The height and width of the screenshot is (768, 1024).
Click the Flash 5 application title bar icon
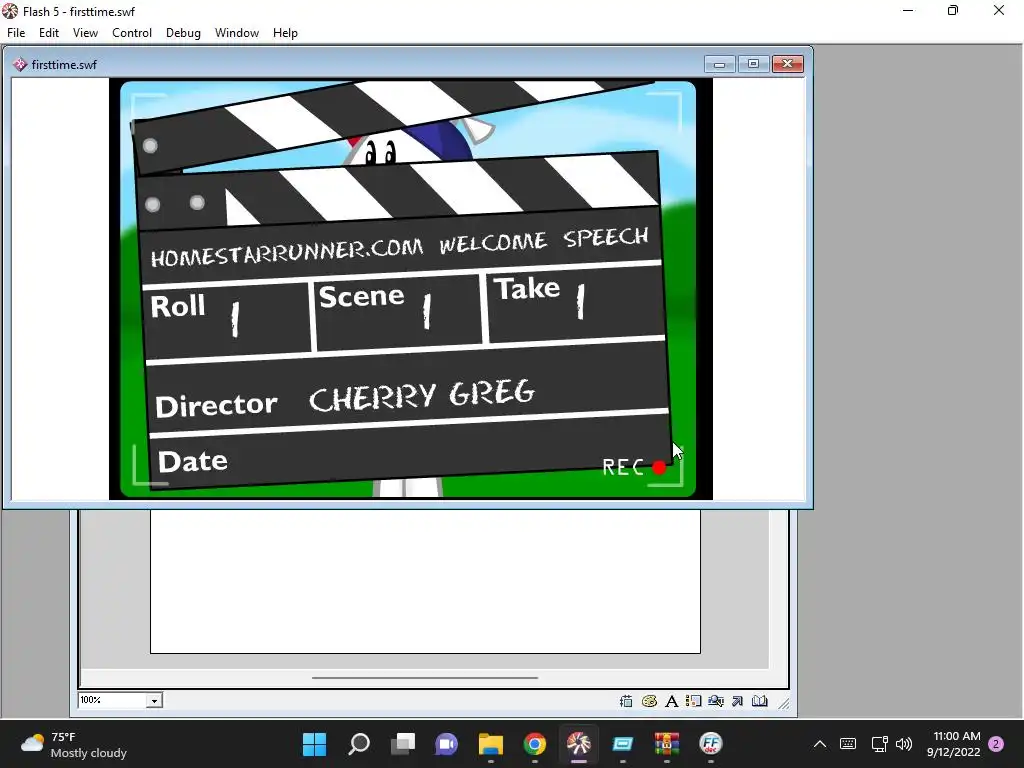(10, 11)
